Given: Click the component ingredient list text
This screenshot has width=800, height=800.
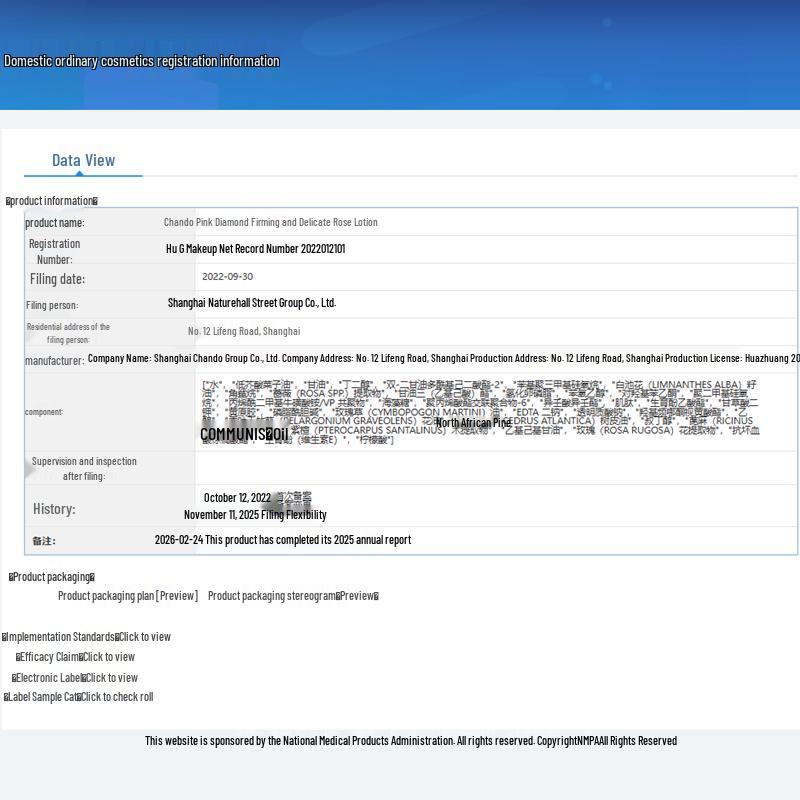Looking at the screenshot, I should click(480, 412).
